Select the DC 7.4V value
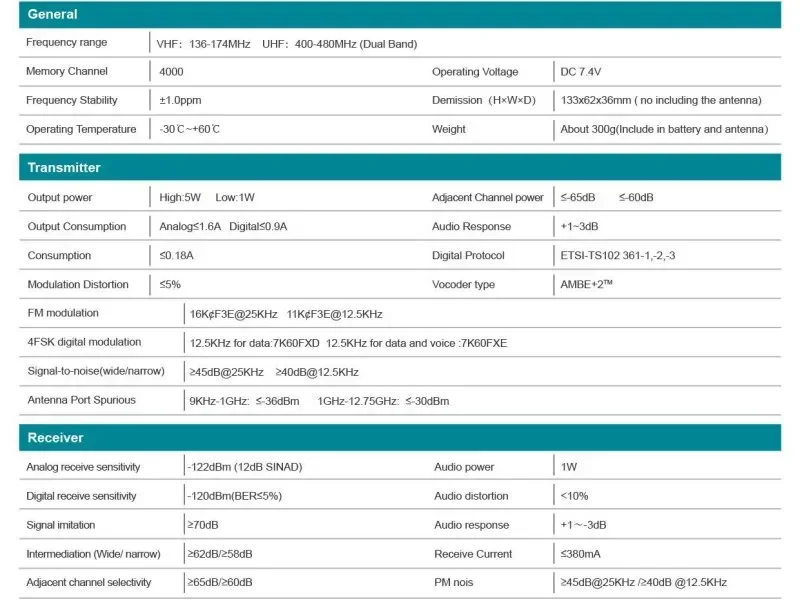Viewport: 800px width, 600px height. tap(581, 72)
